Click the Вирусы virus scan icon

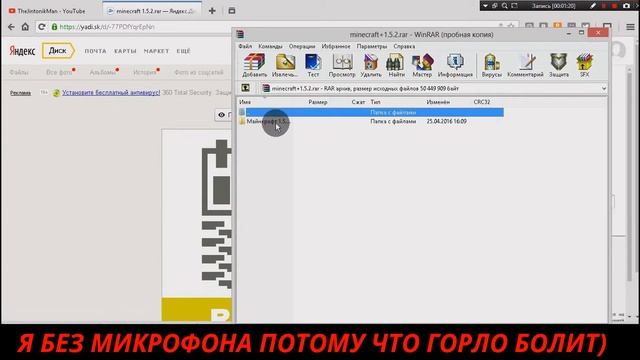pos(491,65)
